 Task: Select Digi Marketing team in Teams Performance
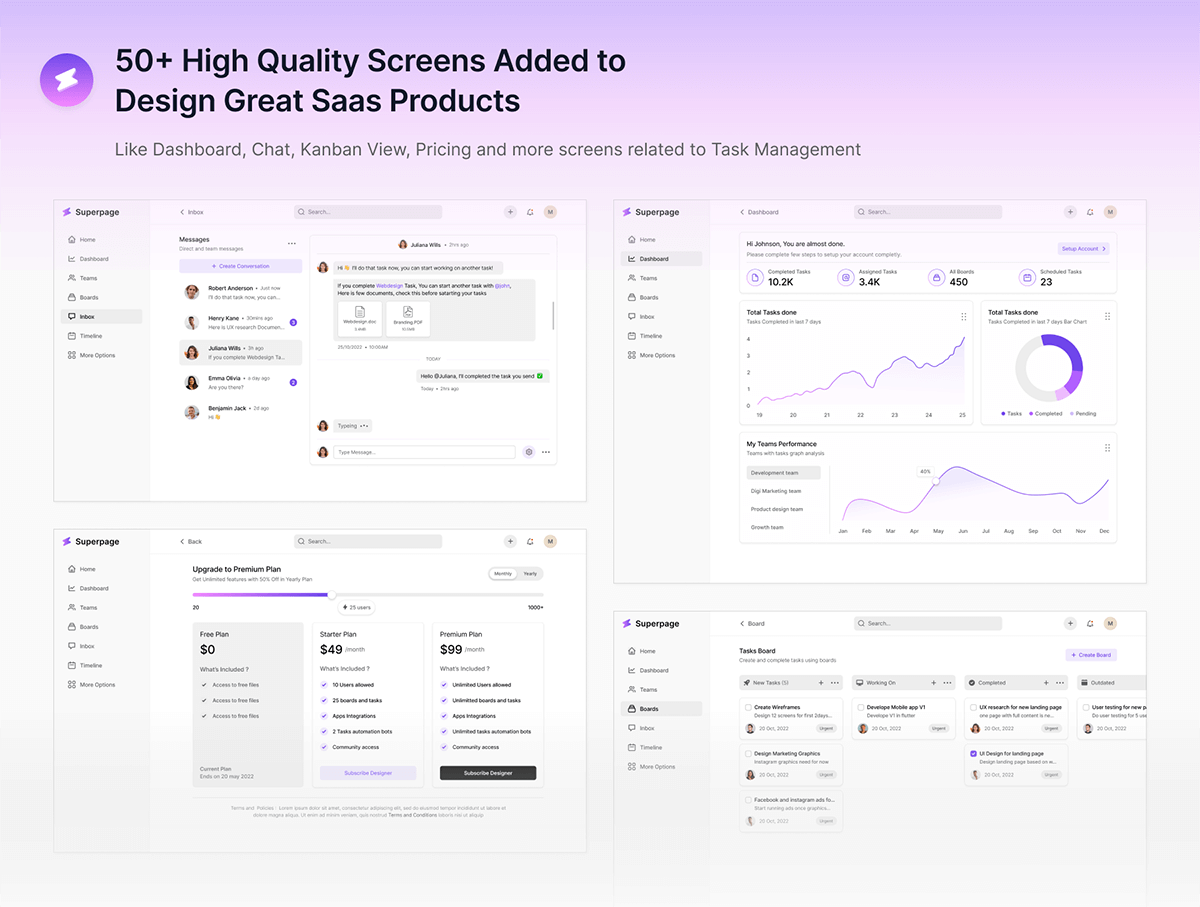click(x=776, y=491)
